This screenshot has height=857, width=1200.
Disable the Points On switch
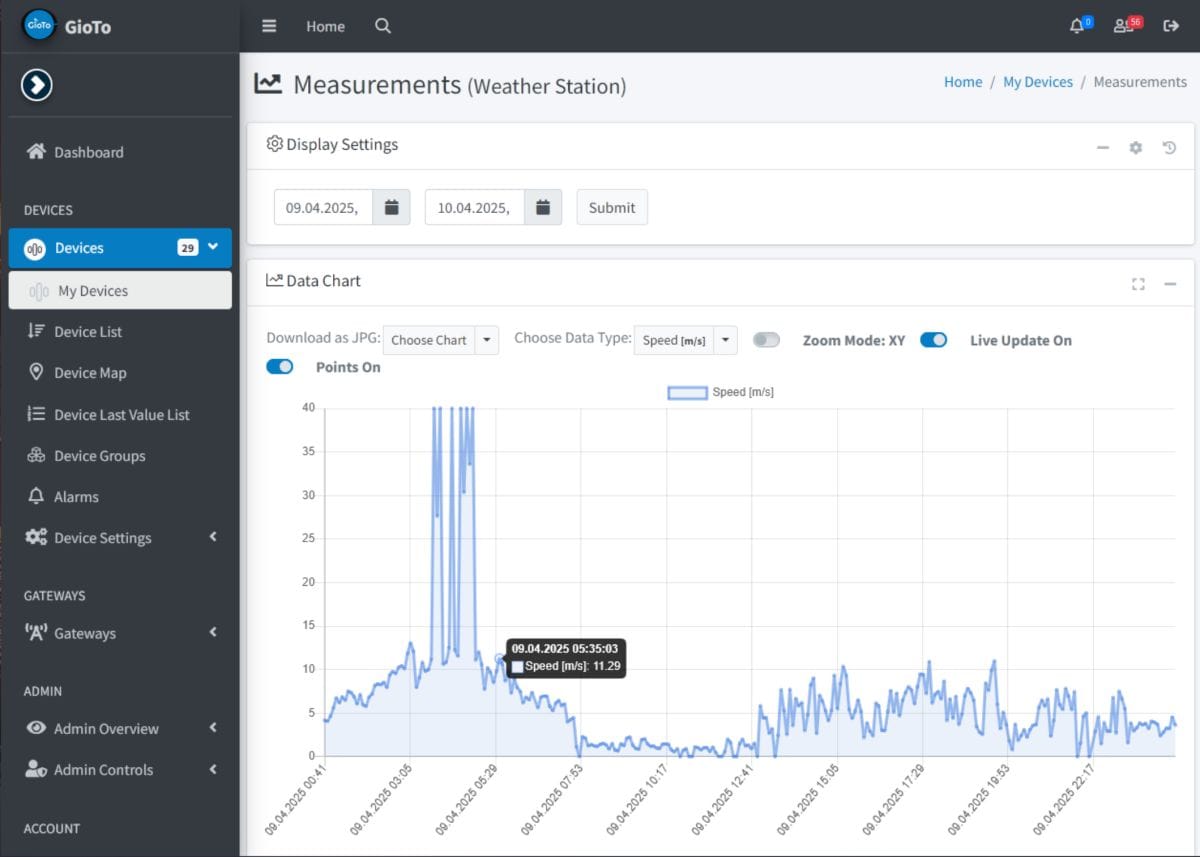(x=280, y=367)
